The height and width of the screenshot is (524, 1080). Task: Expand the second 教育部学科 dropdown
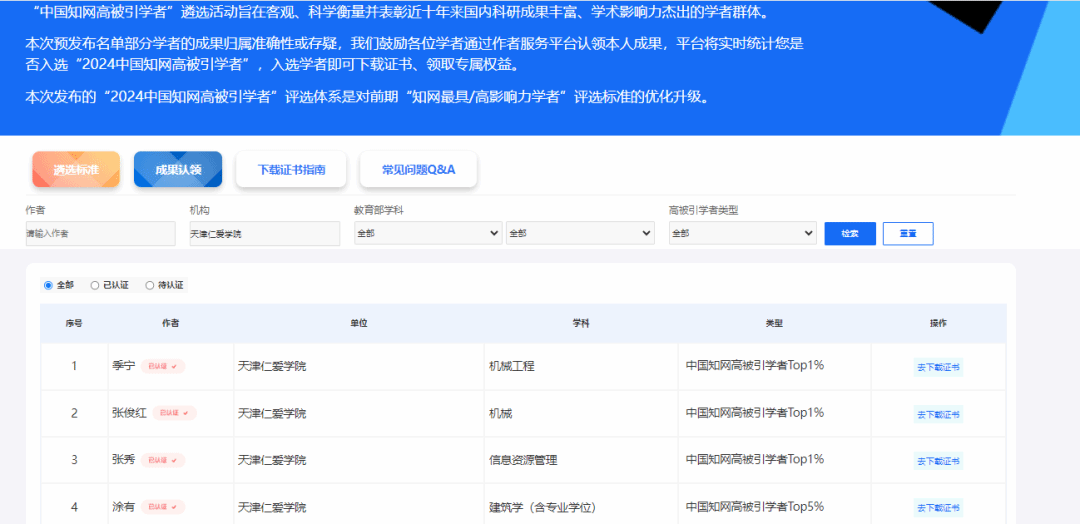click(x=580, y=233)
